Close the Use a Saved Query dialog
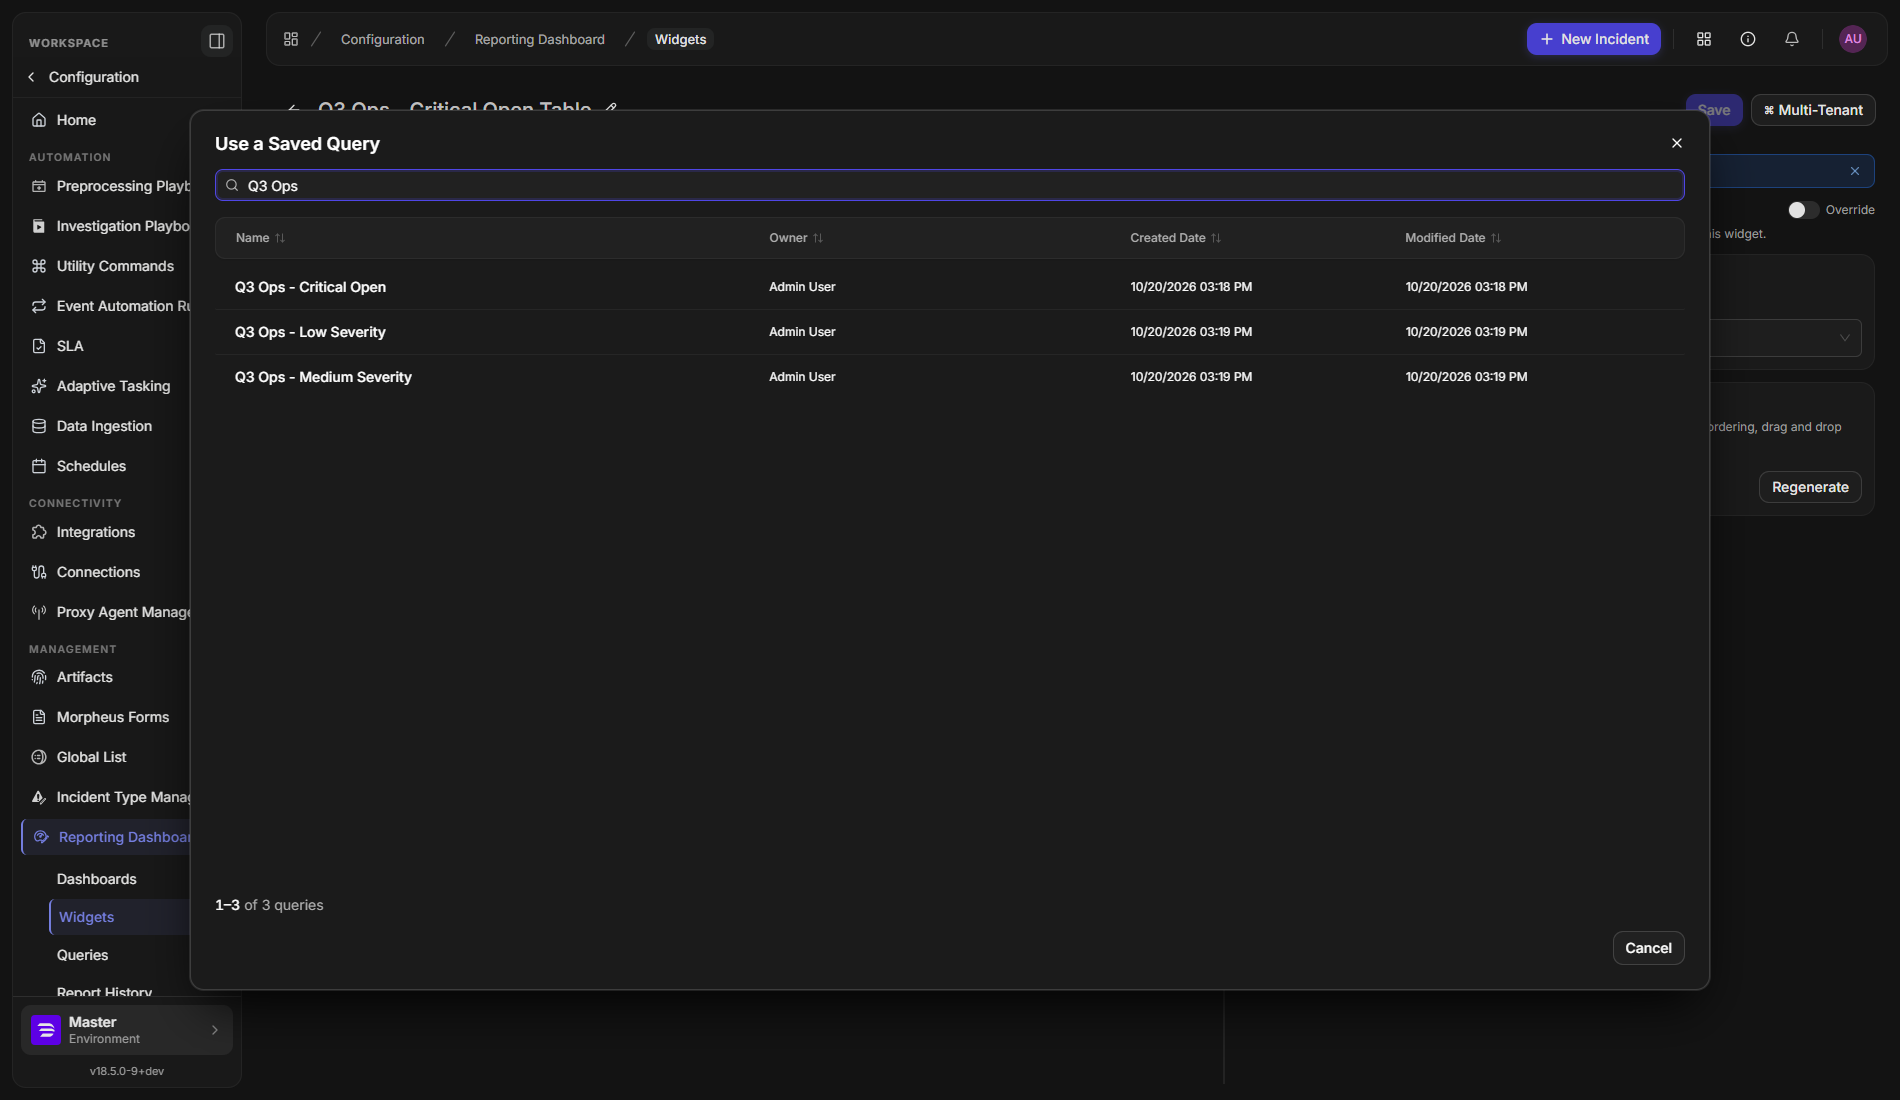 [1677, 143]
